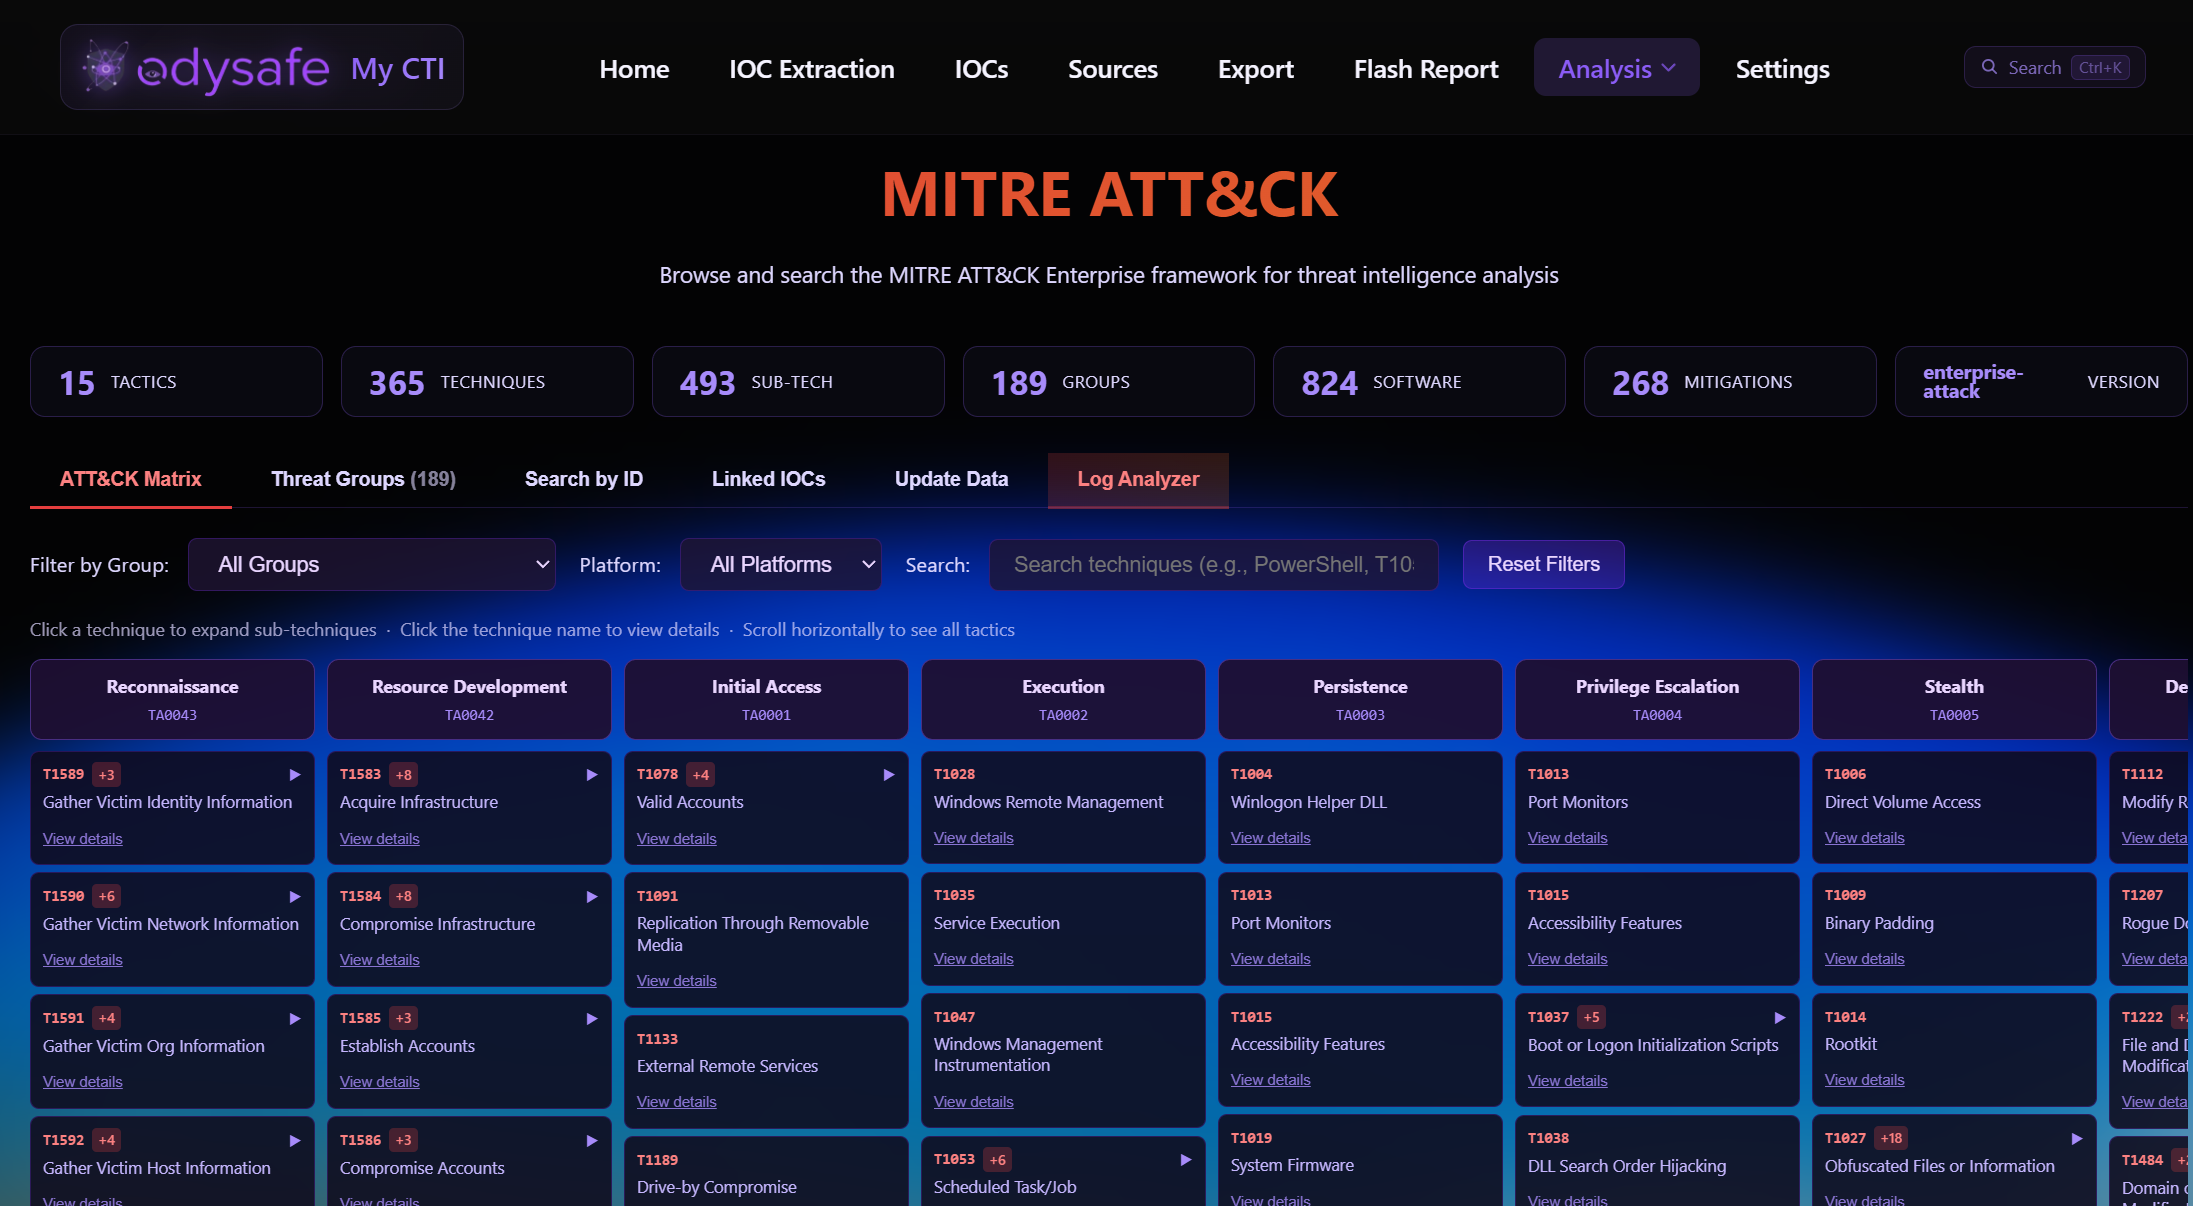Click the DLL Search Order Hijacking name
The height and width of the screenshot is (1206, 2193).
1626,1166
